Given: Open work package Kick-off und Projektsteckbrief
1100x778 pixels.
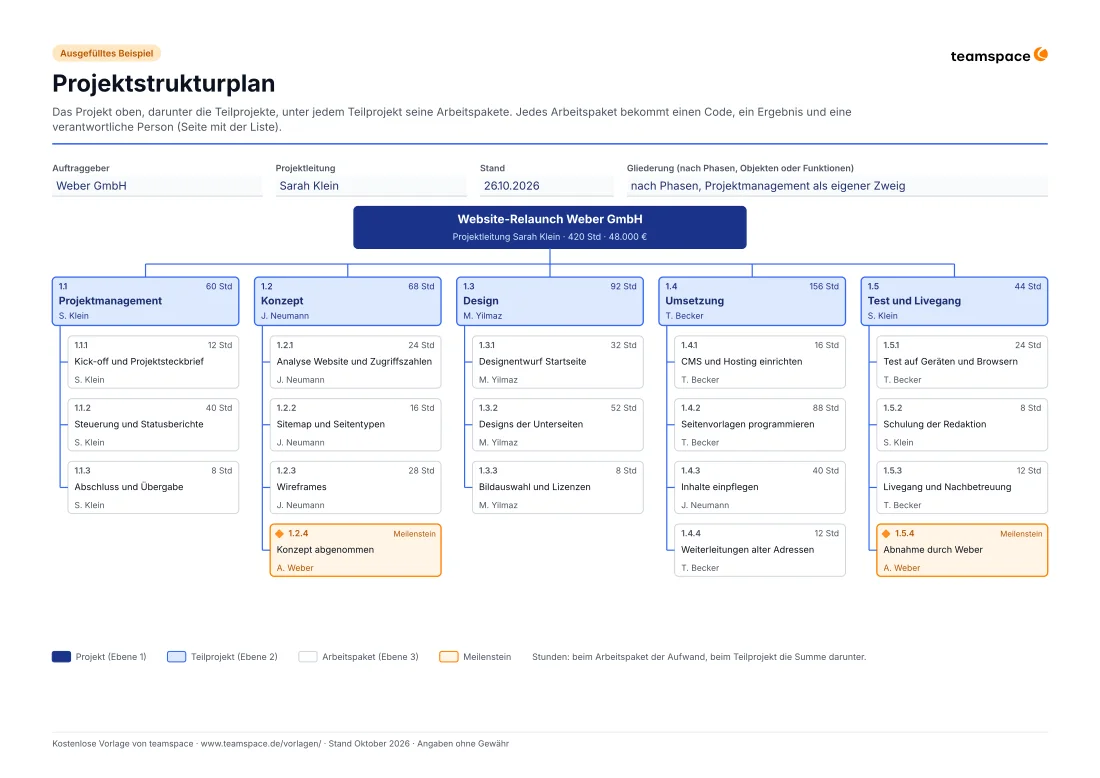Looking at the screenshot, I should (153, 362).
